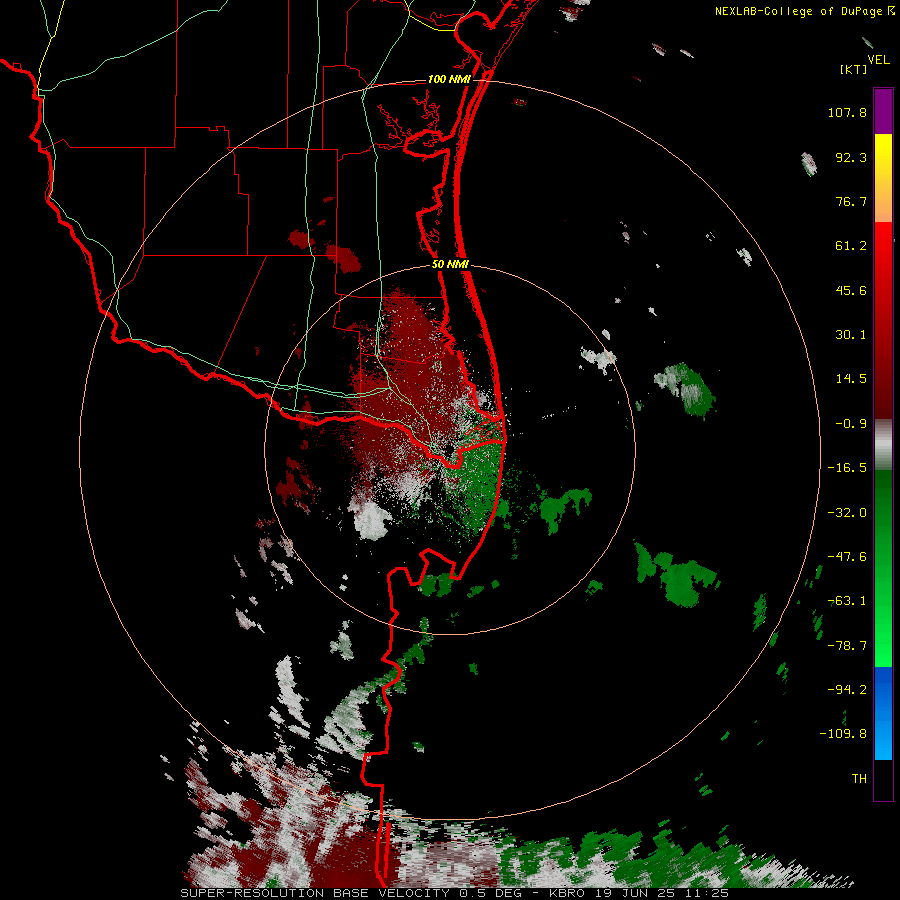Select the -32.0 value on velocity scale
This screenshot has width=900, height=900.
(x=847, y=513)
